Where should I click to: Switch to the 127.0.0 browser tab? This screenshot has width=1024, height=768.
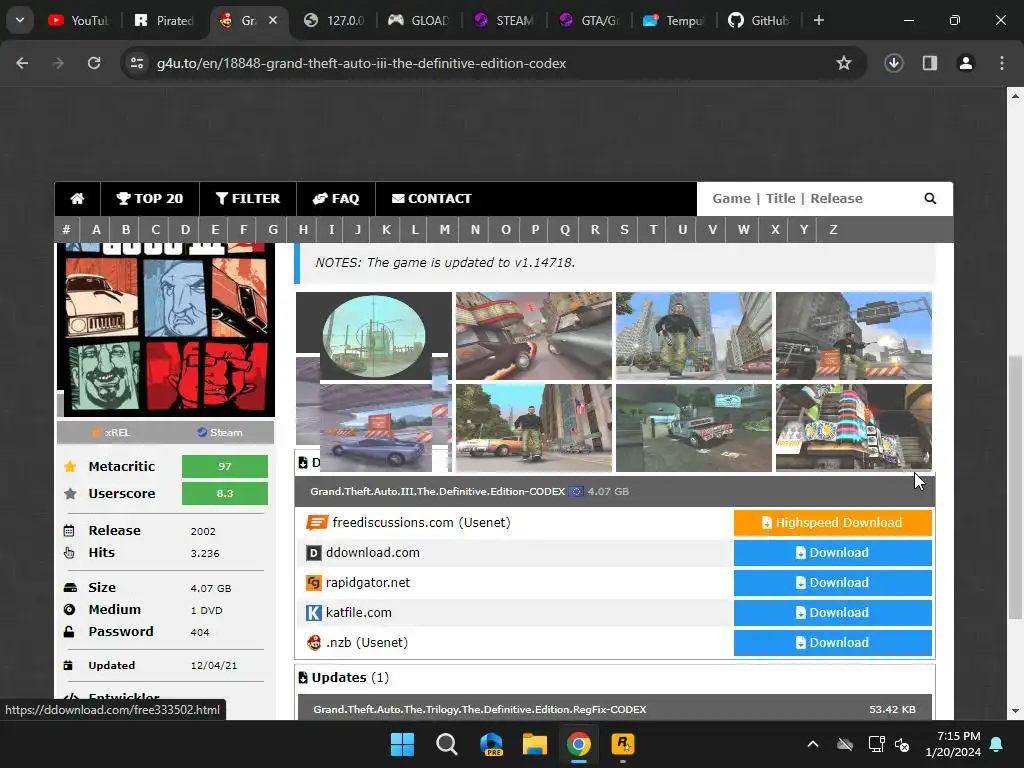(334, 20)
